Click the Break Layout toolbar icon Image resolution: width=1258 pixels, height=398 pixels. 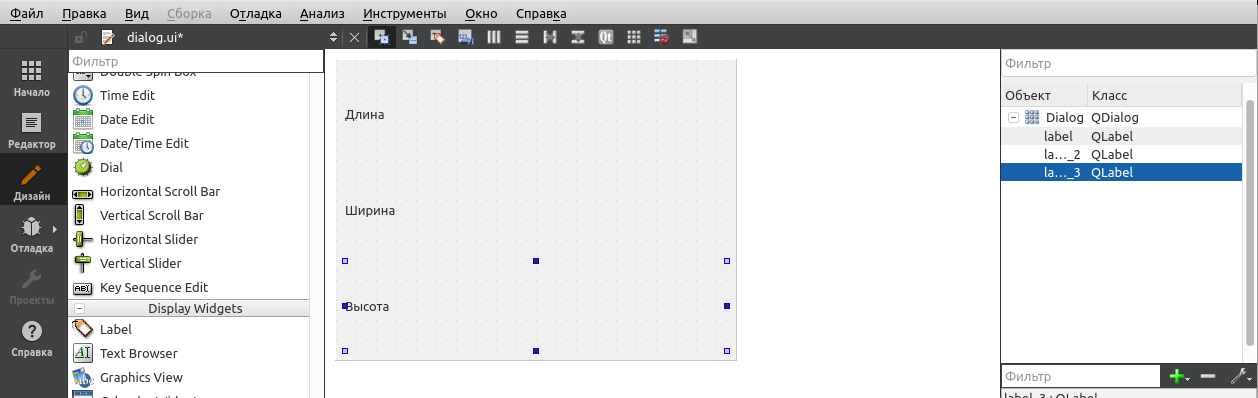[x=661, y=37]
